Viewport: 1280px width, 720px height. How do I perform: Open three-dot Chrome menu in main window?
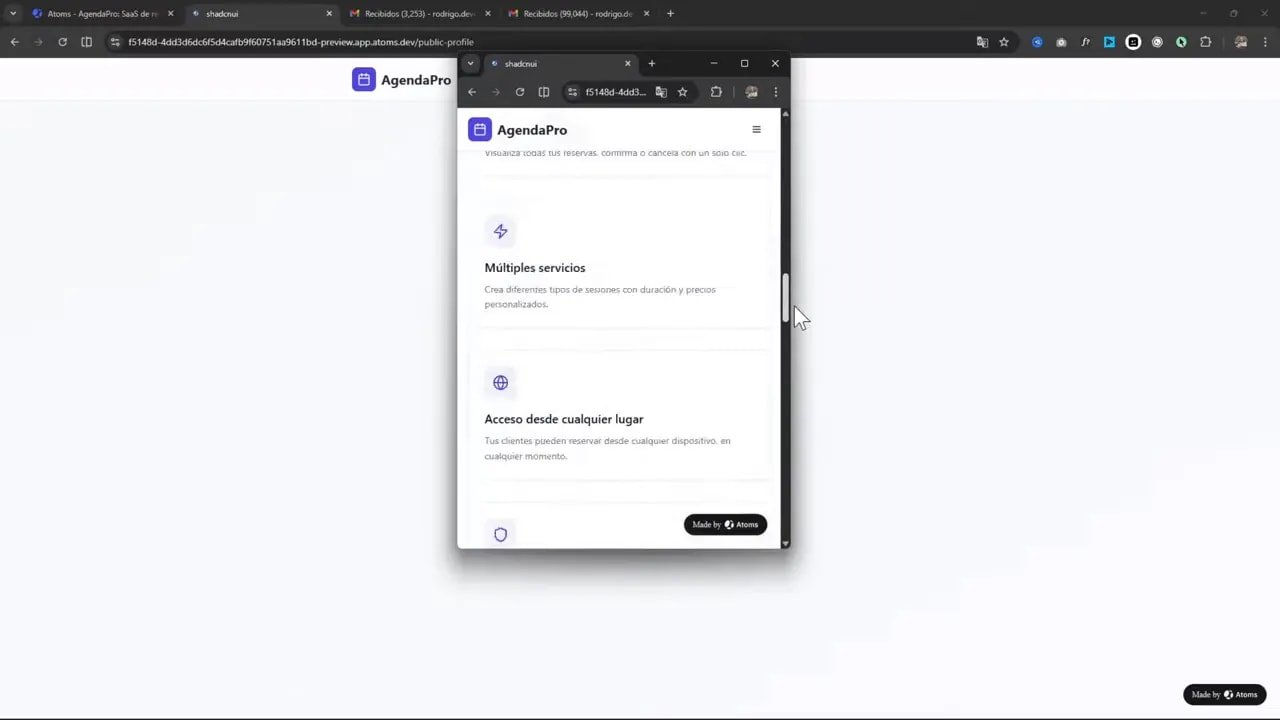pyautogui.click(x=1265, y=42)
